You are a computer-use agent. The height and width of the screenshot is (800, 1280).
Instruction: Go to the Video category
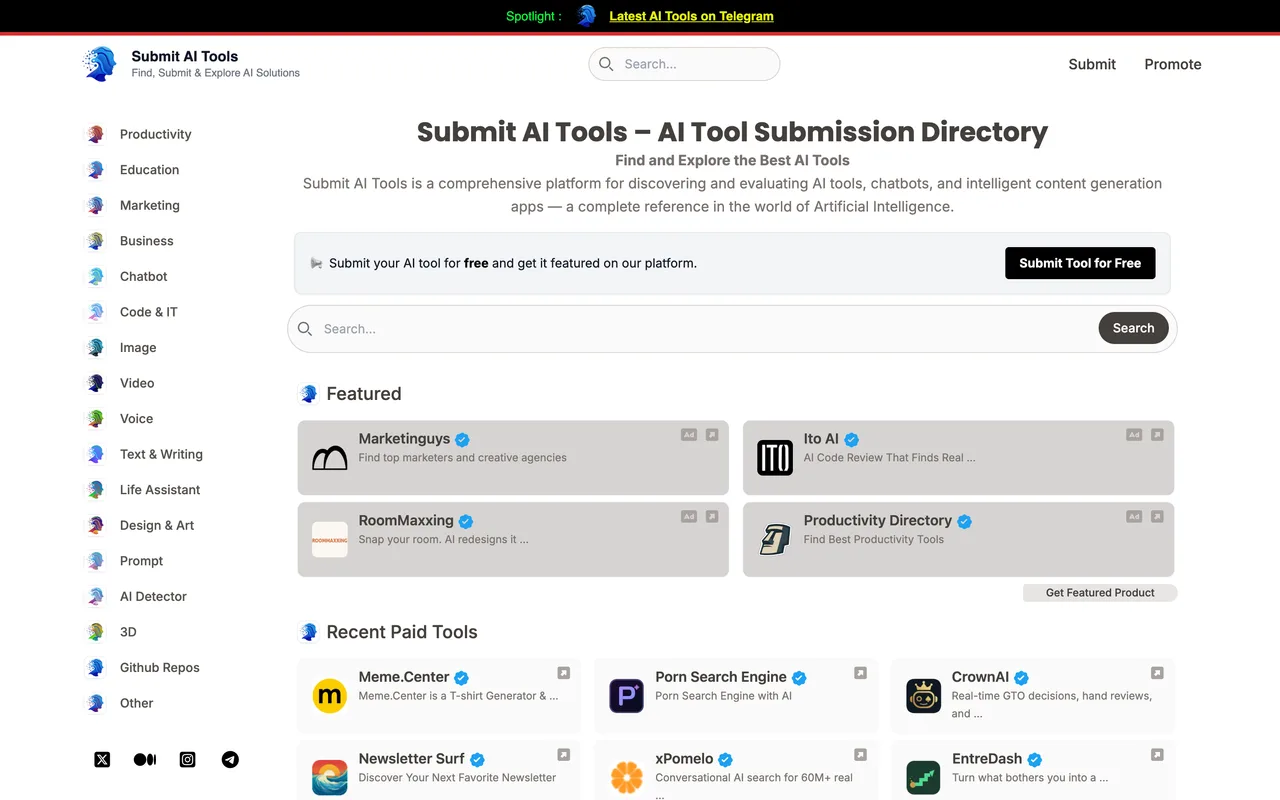tap(137, 383)
